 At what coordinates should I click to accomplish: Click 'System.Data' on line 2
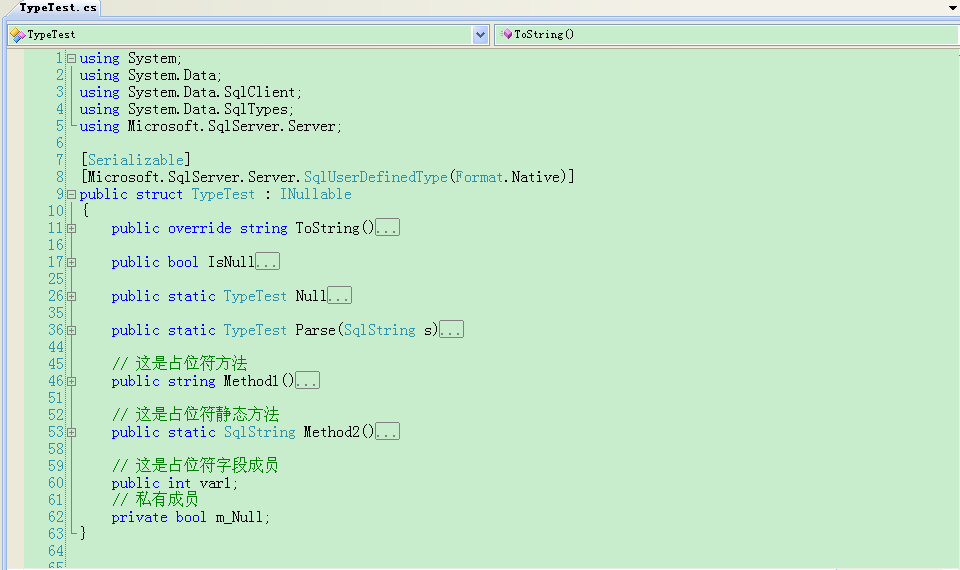(x=172, y=75)
